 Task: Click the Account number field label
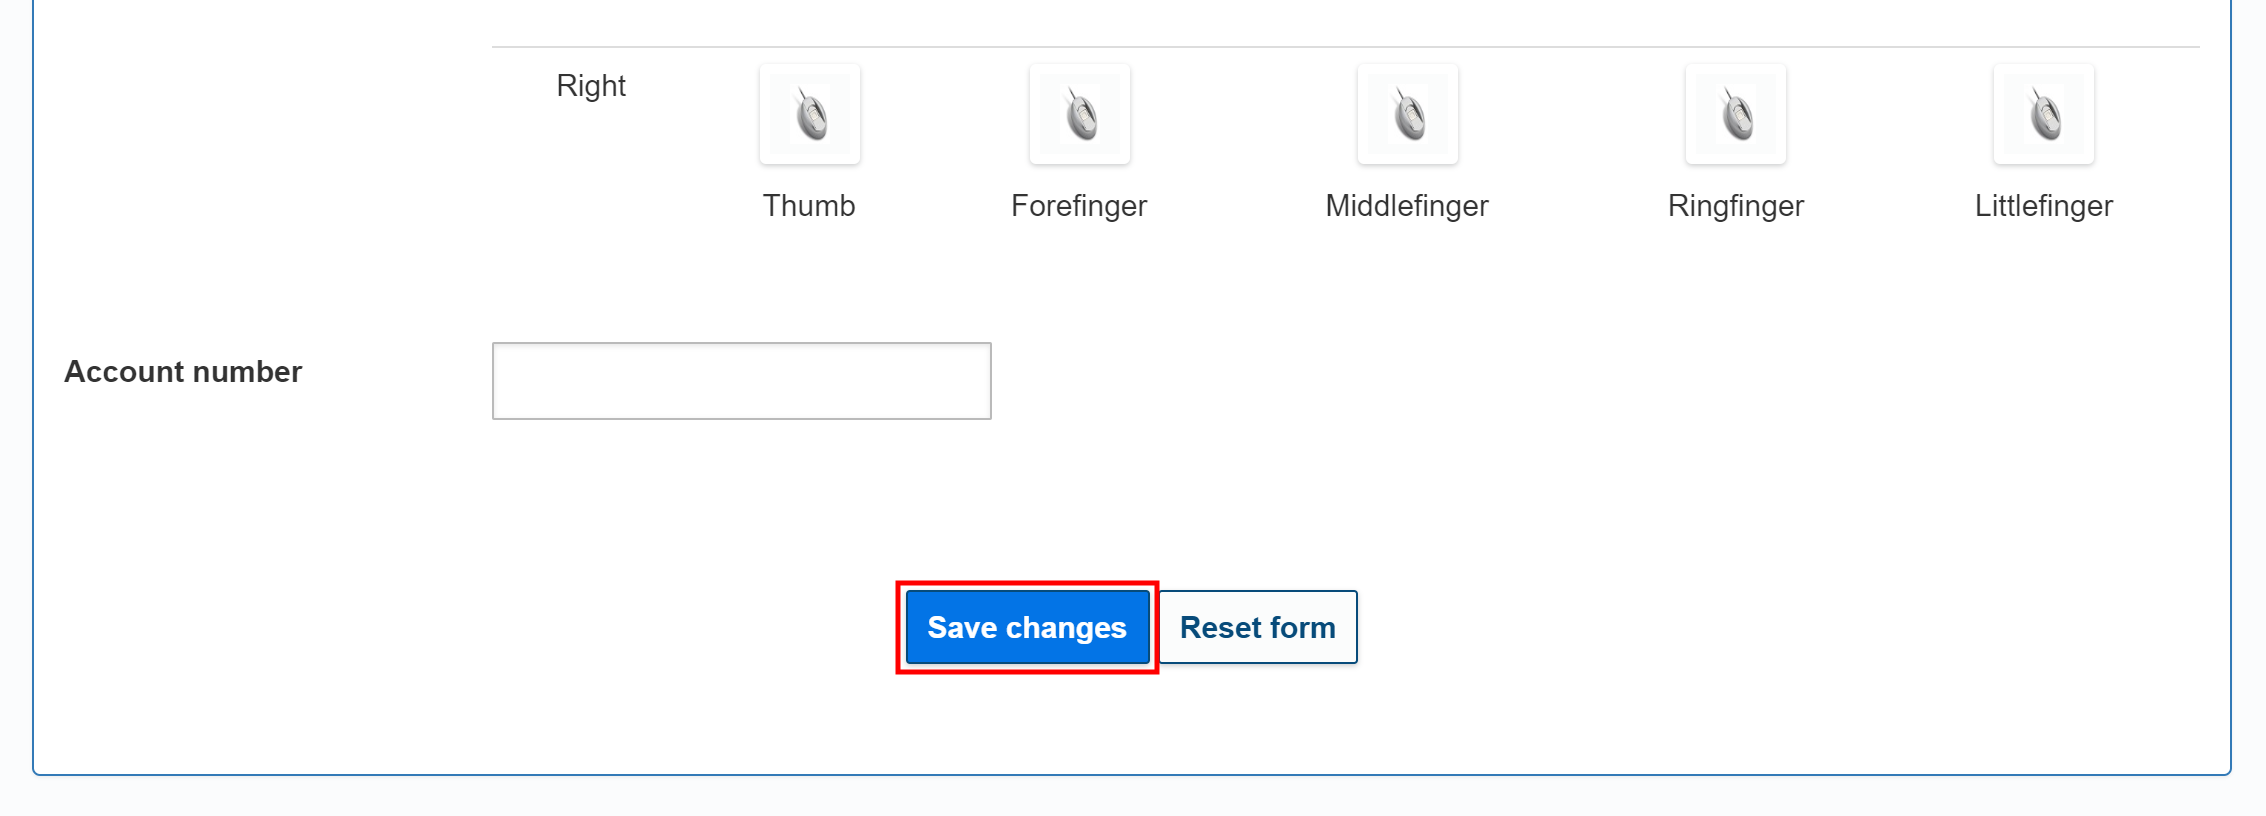(x=183, y=372)
